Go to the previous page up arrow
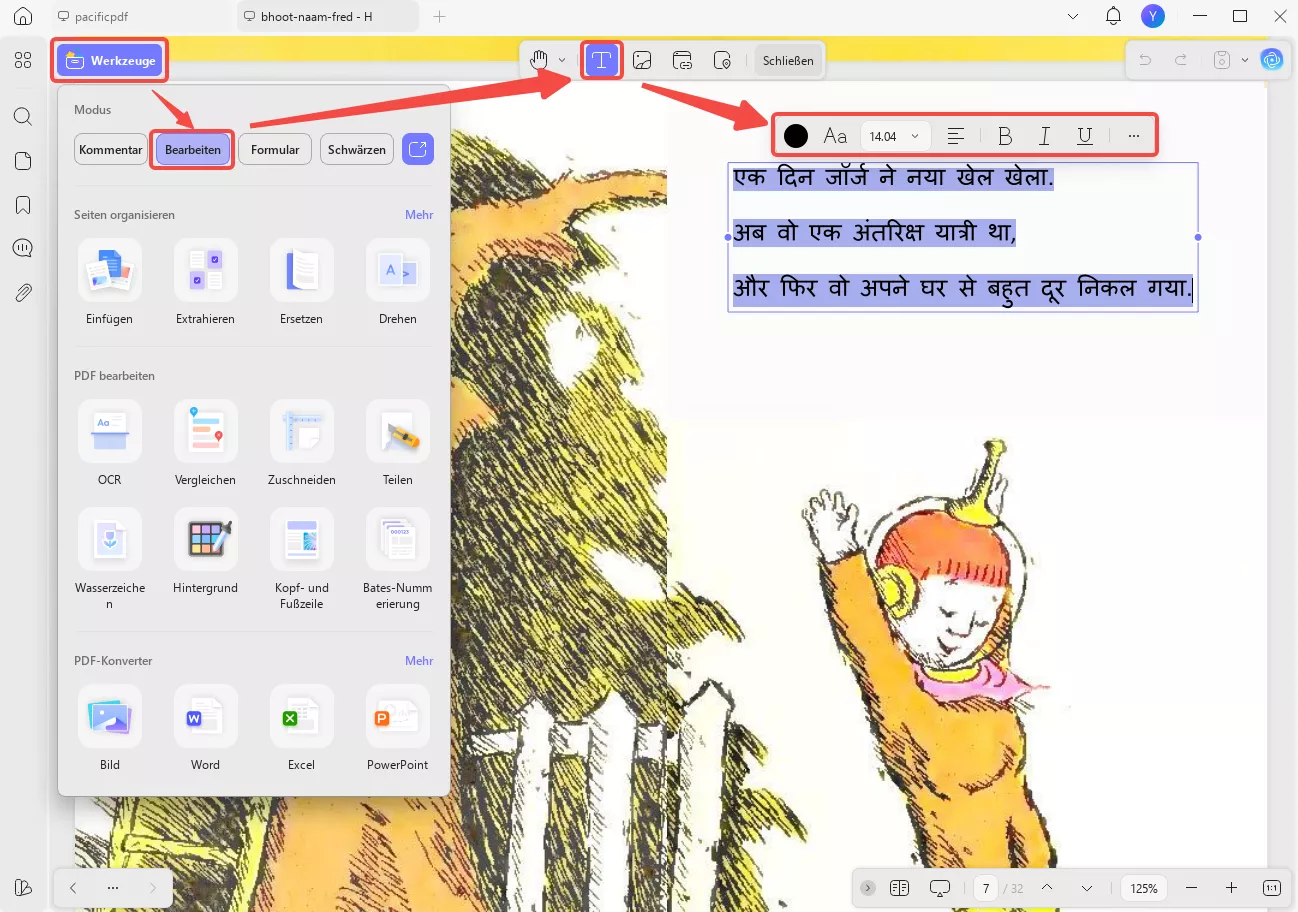The width and height of the screenshot is (1298, 912). 1047,888
